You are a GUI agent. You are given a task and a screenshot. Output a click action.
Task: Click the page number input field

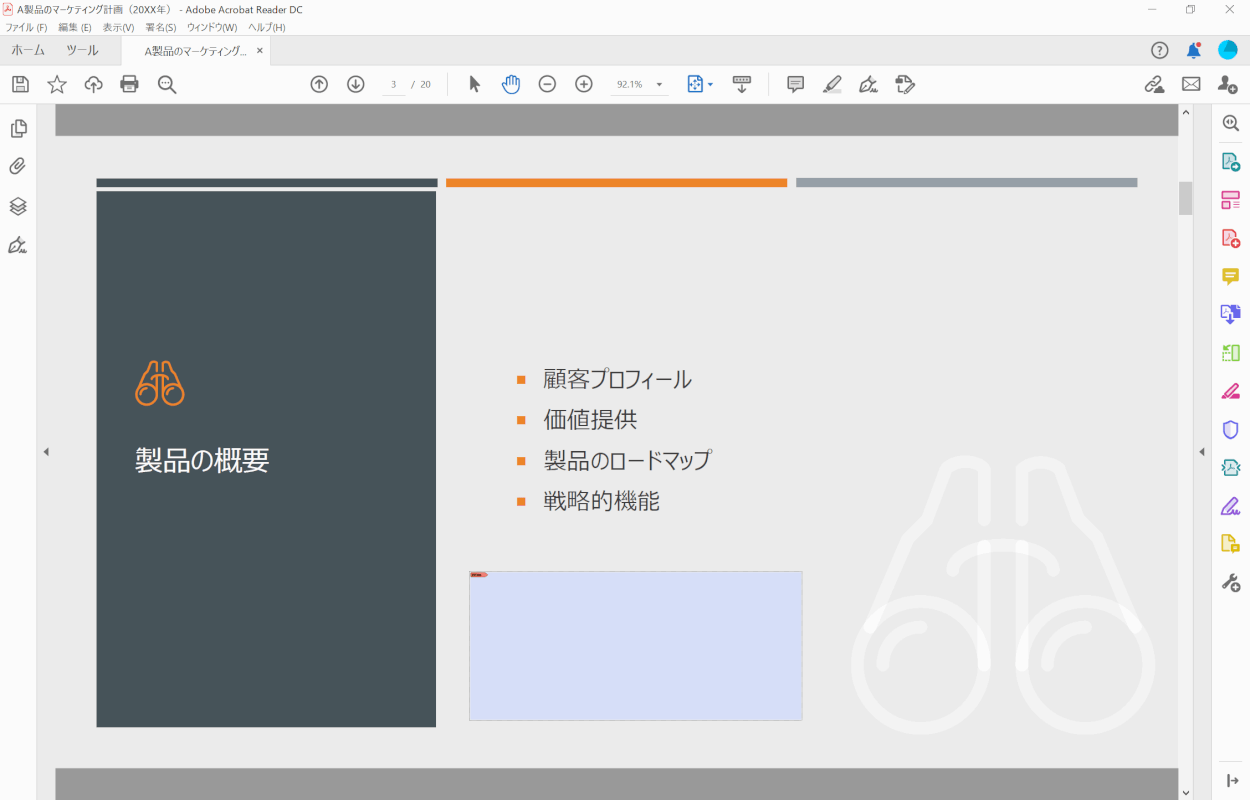click(393, 84)
